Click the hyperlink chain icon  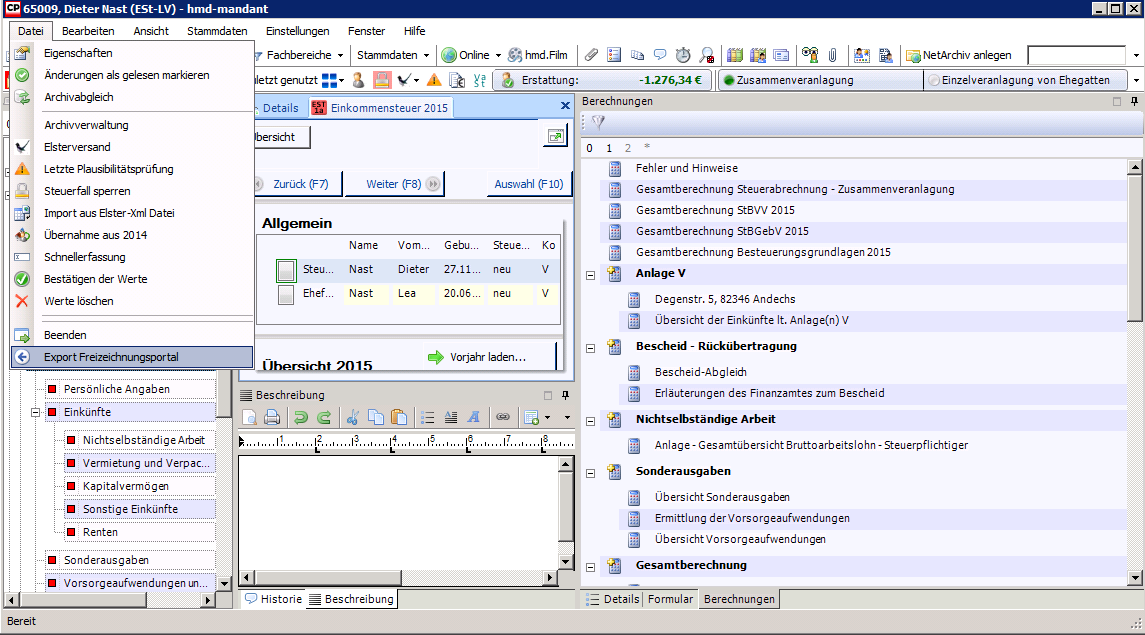coord(503,417)
